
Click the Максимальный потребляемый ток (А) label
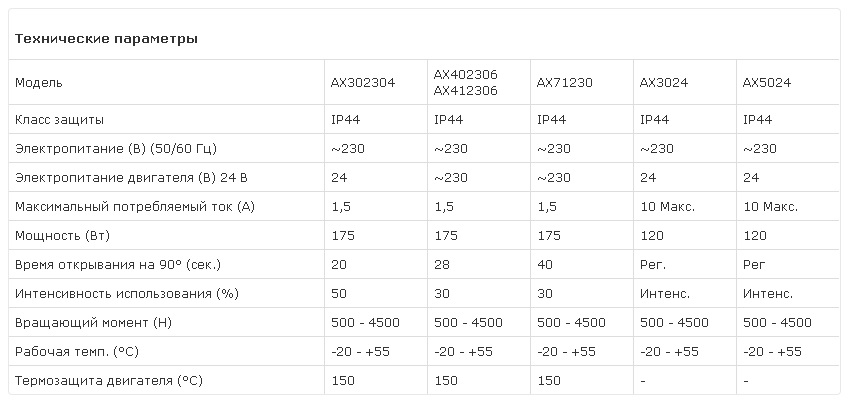[x=135, y=207]
